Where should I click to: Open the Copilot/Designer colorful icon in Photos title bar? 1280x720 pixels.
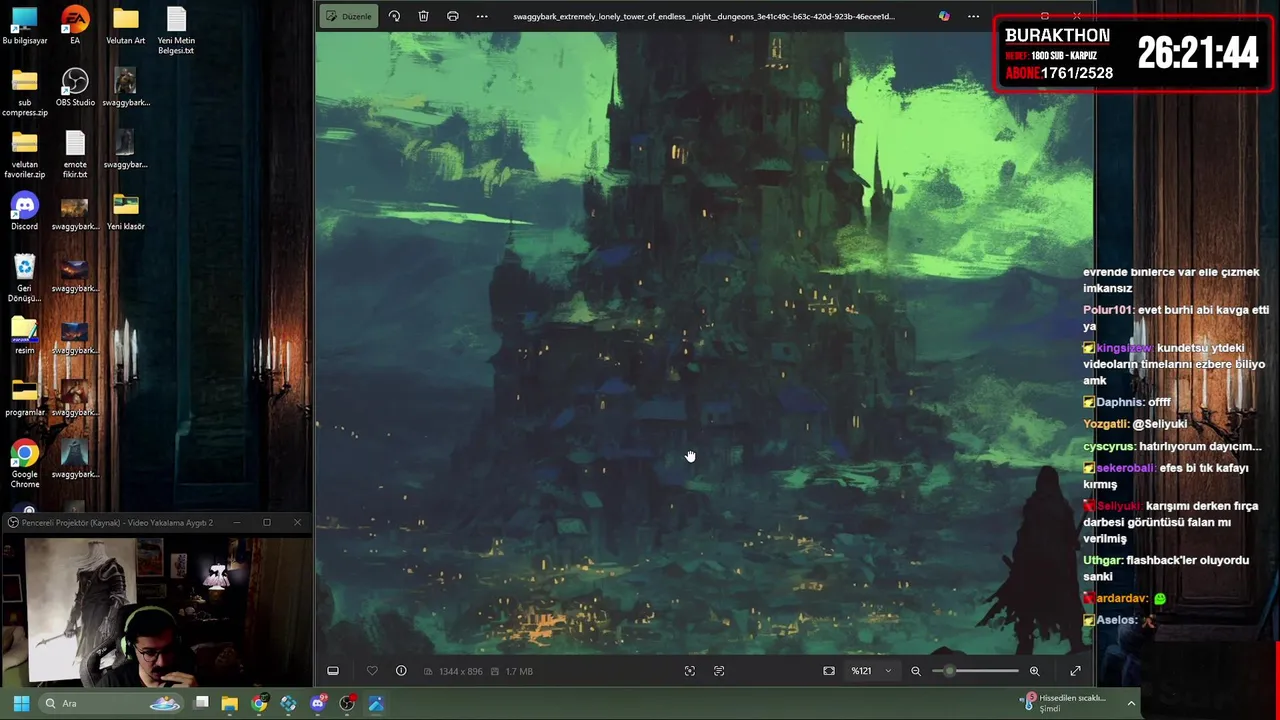(x=944, y=16)
